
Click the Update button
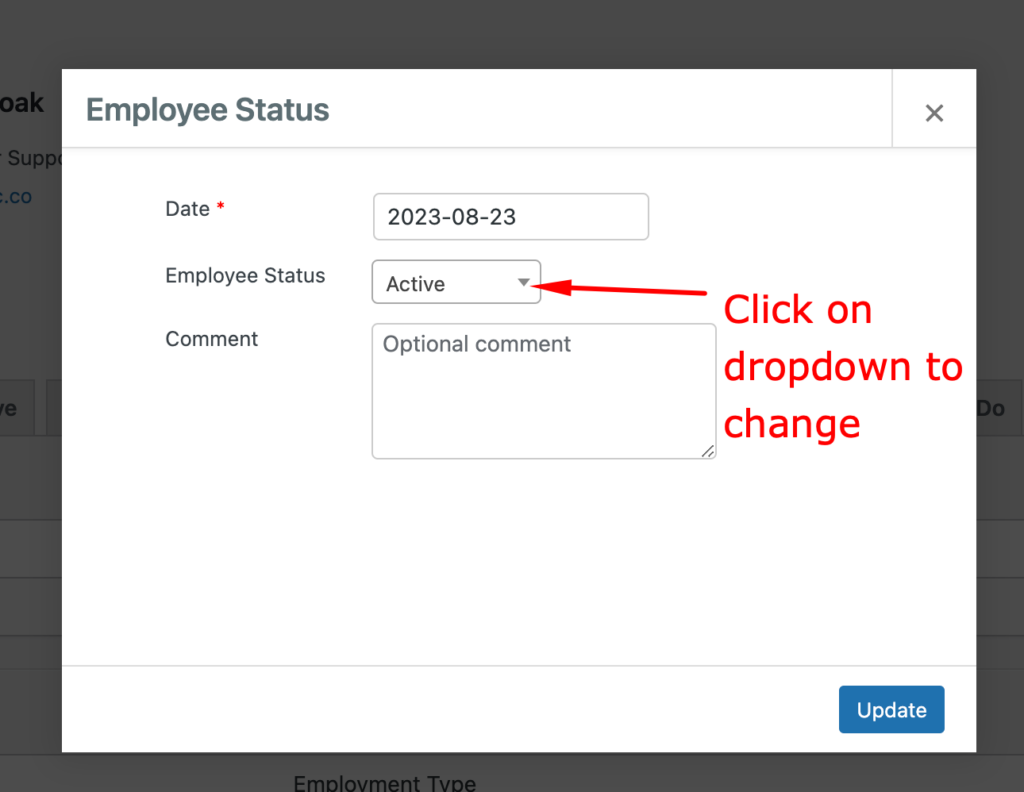tap(890, 709)
